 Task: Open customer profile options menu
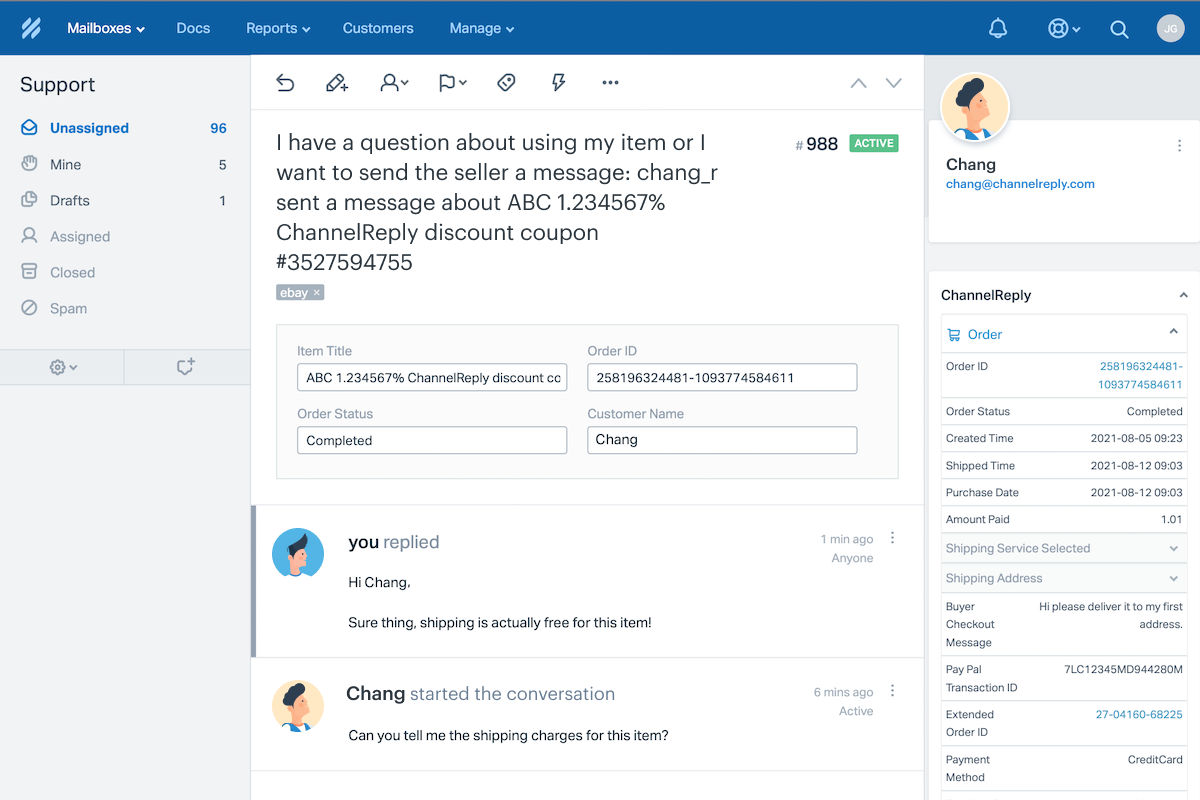coord(1179,146)
